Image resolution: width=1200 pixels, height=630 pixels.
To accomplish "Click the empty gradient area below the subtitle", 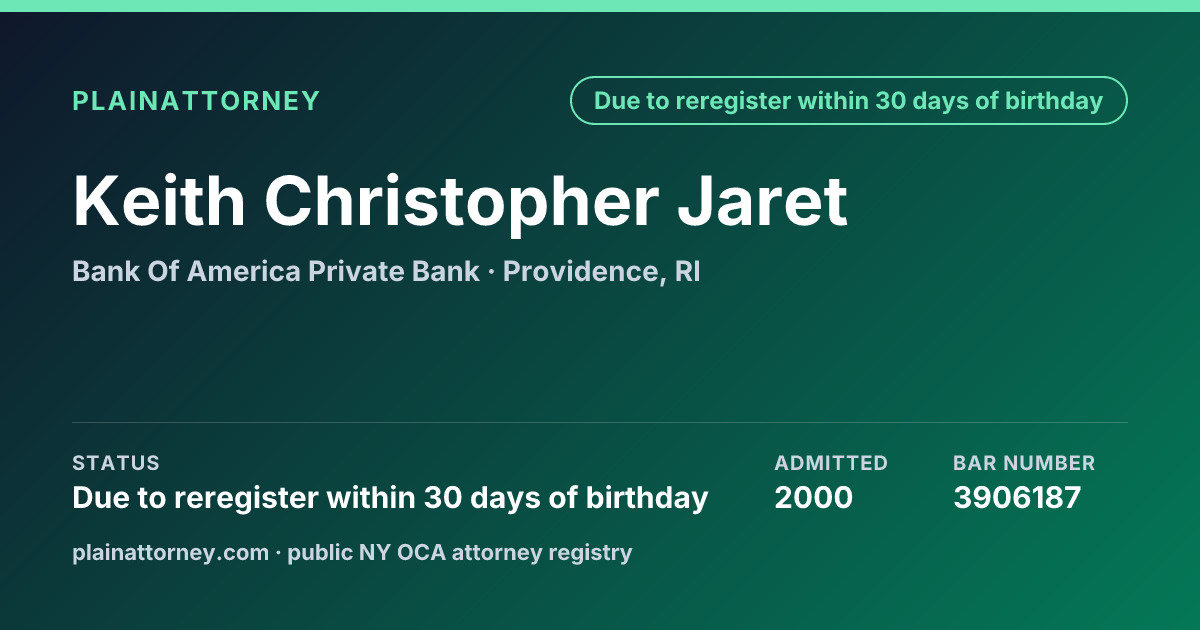I will click(600, 350).
